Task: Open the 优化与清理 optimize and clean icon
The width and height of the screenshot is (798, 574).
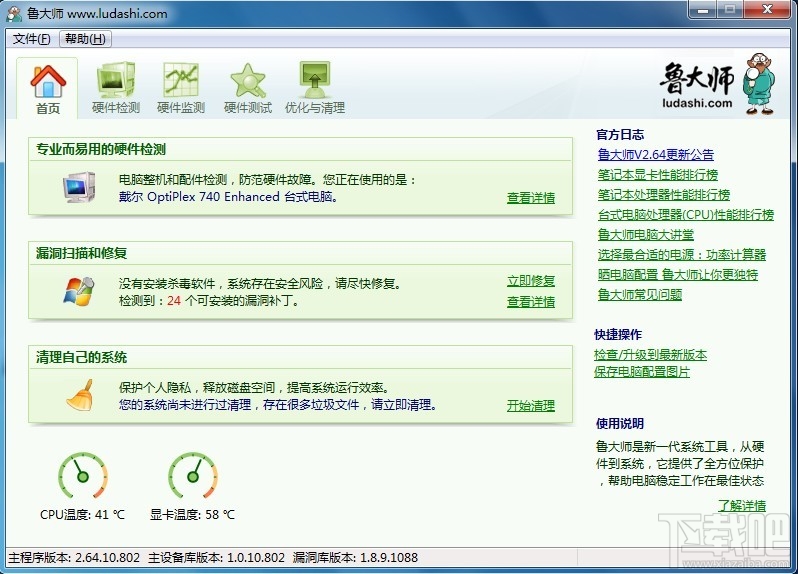Action: tap(315, 80)
